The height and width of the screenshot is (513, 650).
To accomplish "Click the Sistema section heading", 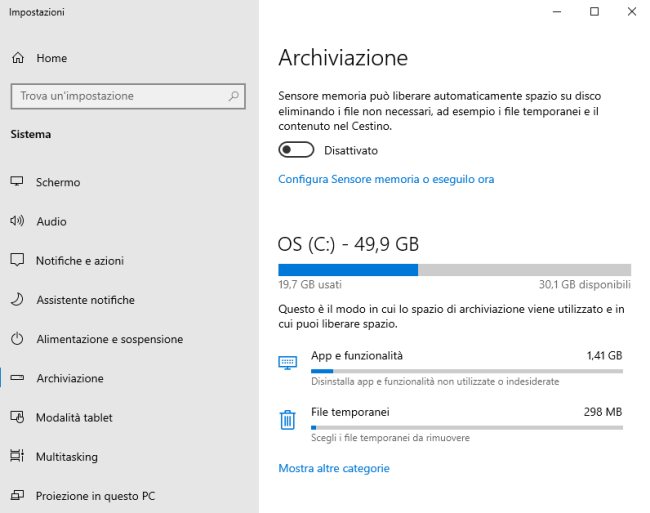I will click(x=31, y=134).
